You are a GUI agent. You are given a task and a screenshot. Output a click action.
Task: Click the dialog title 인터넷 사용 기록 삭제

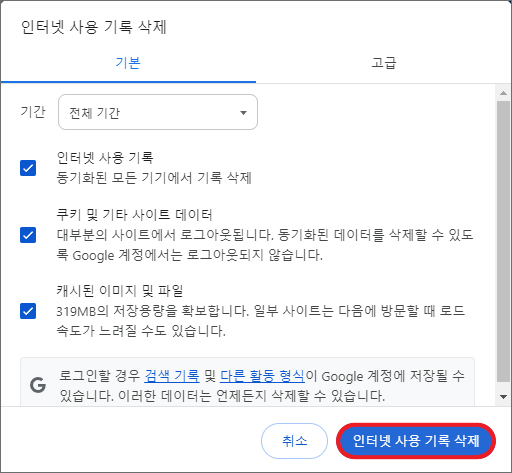[x=94, y=27]
